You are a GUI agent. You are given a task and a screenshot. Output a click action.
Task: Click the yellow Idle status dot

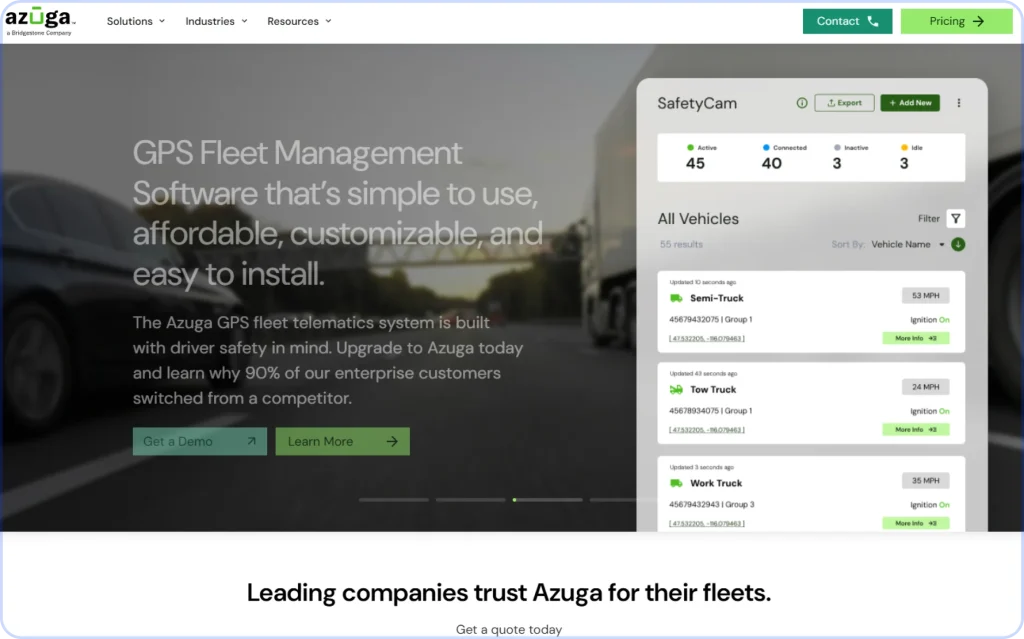click(x=904, y=148)
